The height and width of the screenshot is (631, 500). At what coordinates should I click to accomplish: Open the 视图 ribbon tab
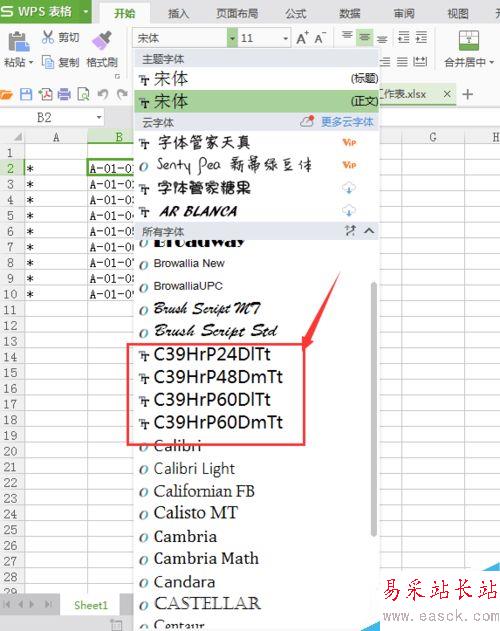pos(458,14)
